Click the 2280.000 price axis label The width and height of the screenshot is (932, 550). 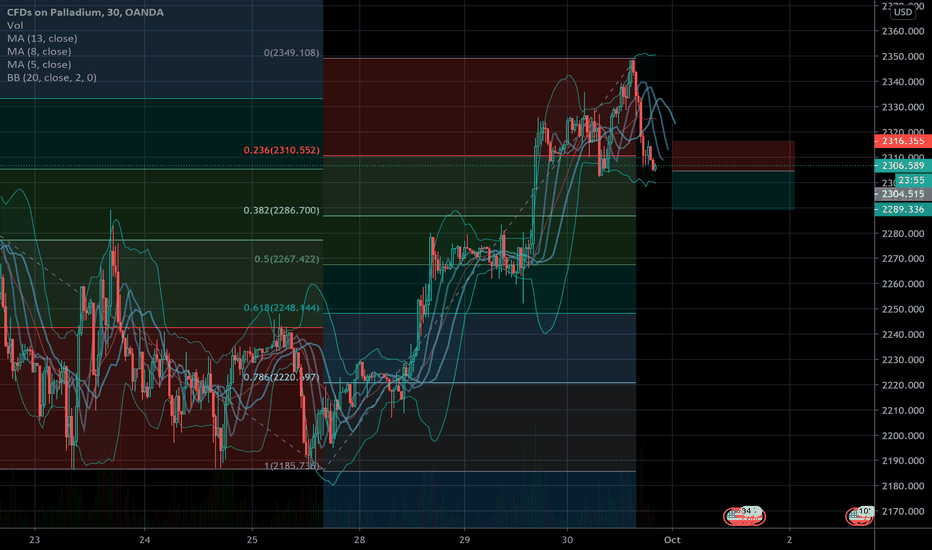pos(903,234)
